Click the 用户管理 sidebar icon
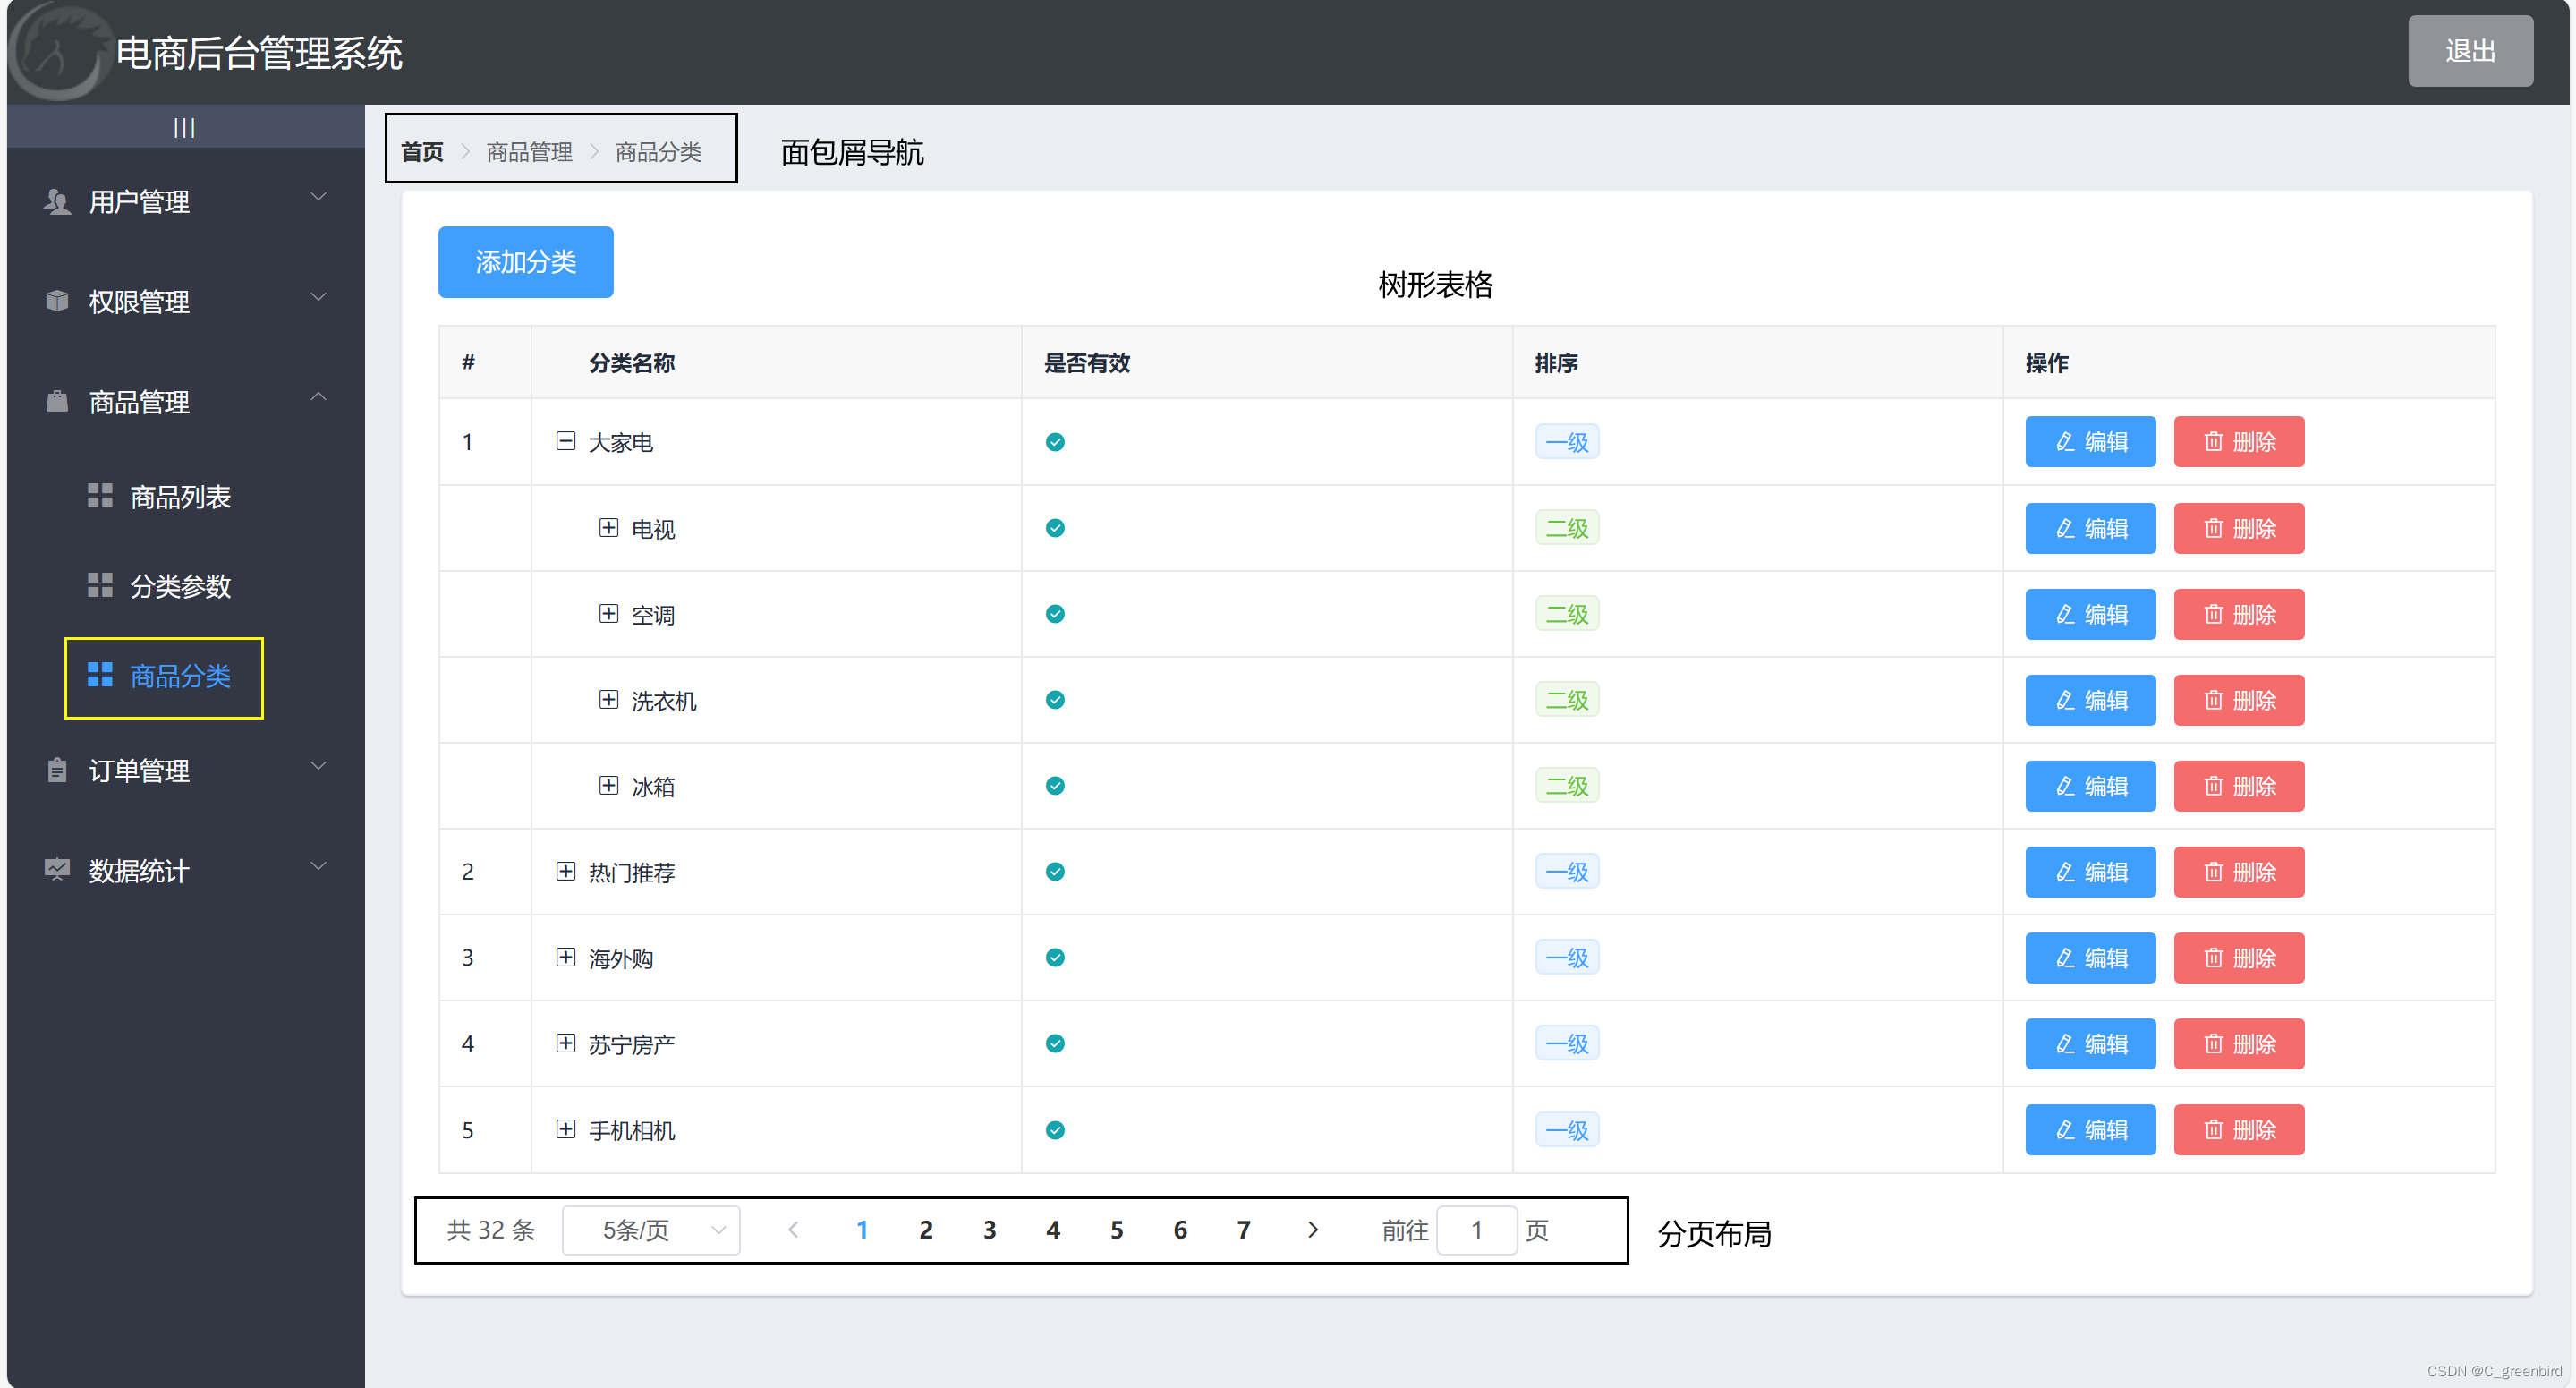Viewport: 2576px width, 1388px height. click(x=51, y=201)
